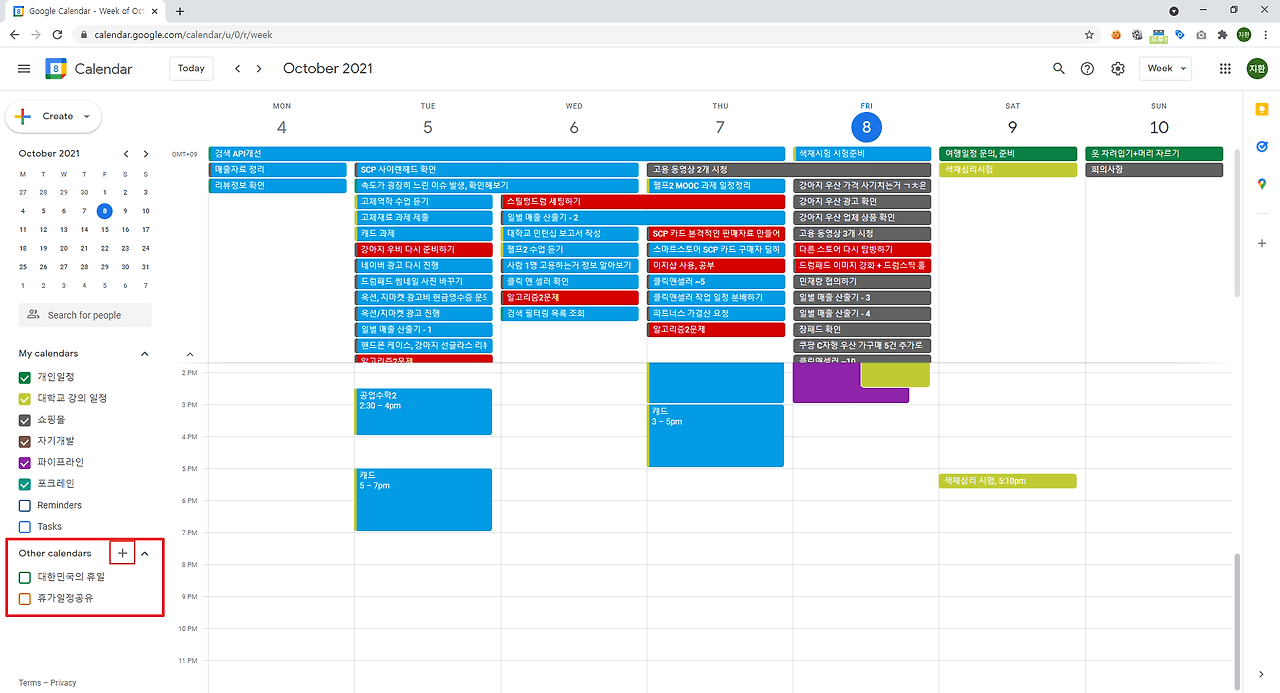Open the 색채심리 시험 5:10pm event
The height and width of the screenshot is (693, 1280).
[x=1008, y=481]
